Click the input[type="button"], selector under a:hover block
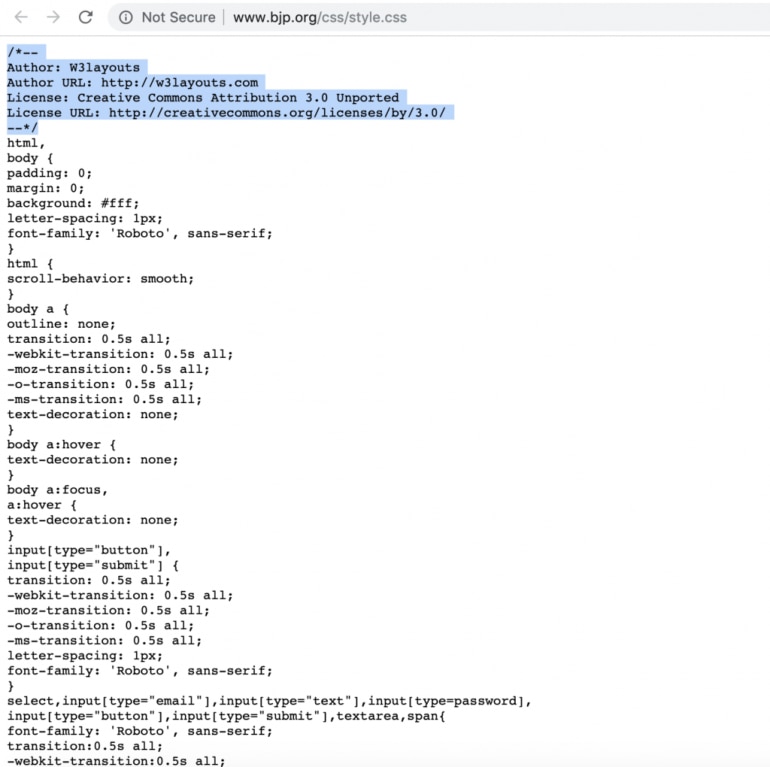The height and width of the screenshot is (767, 770). [x=89, y=550]
